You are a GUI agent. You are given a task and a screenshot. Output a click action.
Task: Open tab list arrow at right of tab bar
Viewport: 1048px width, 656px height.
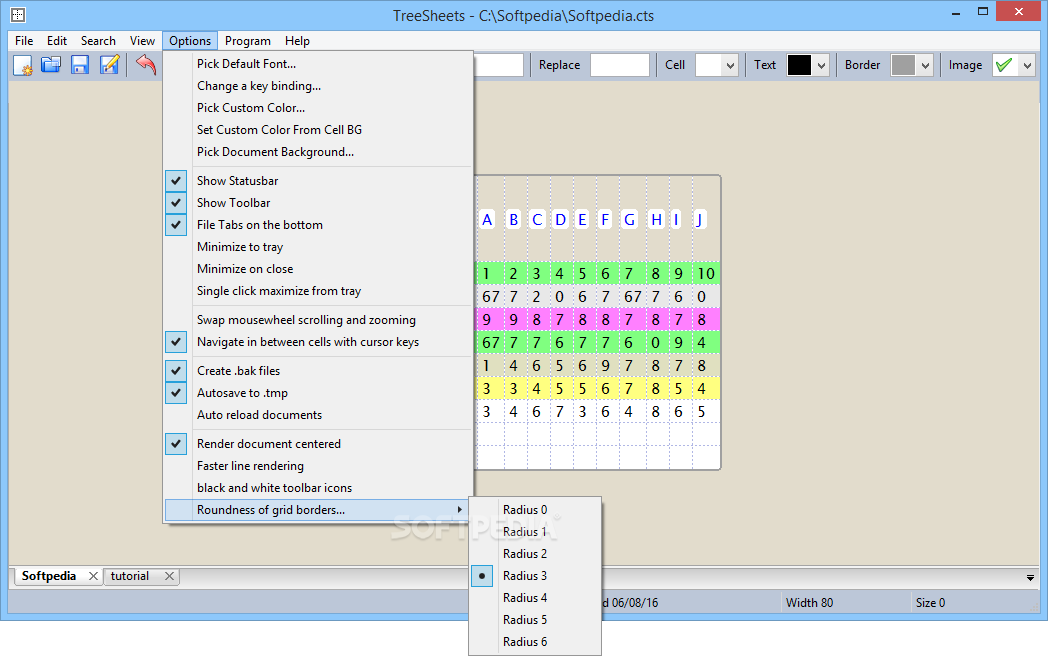pyautogui.click(x=1030, y=578)
